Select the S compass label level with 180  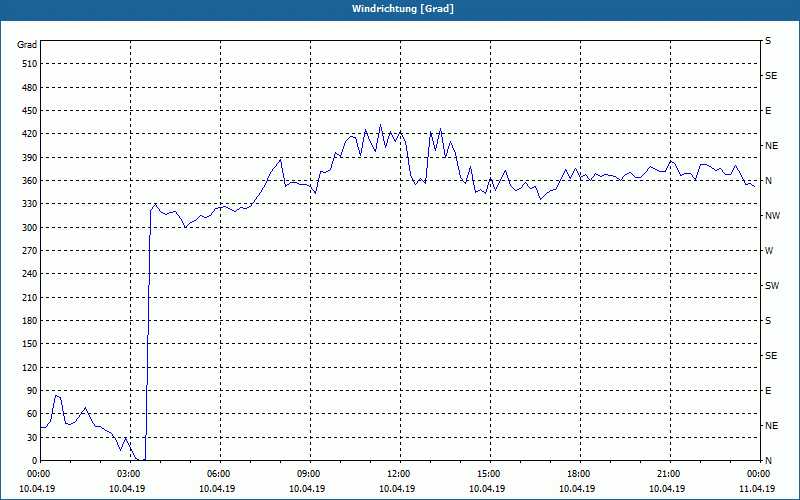[x=768, y=321]
